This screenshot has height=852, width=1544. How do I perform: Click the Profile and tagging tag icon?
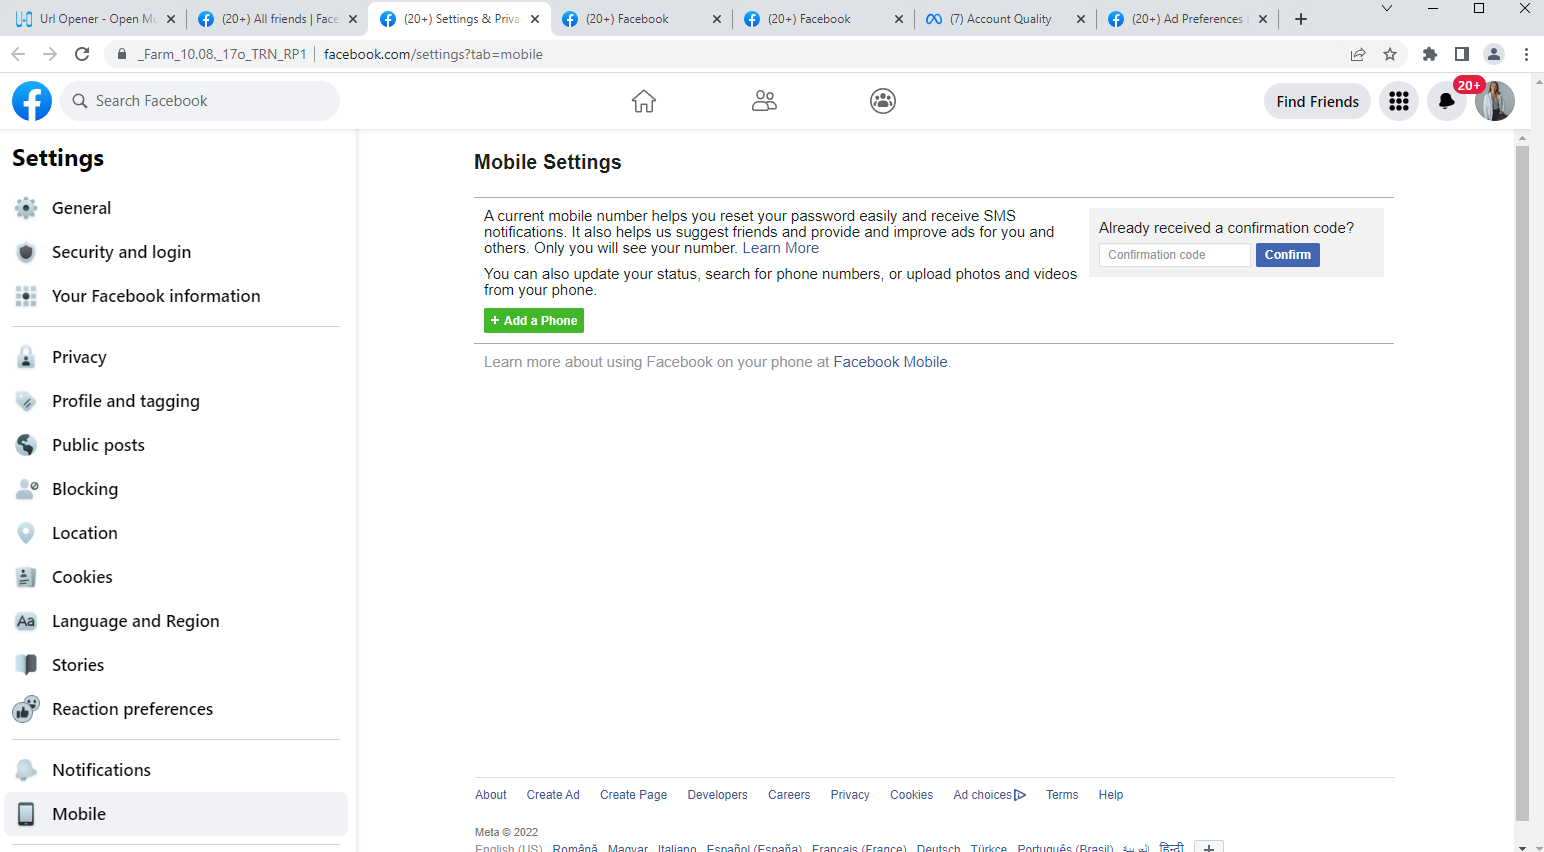point(26,401)
